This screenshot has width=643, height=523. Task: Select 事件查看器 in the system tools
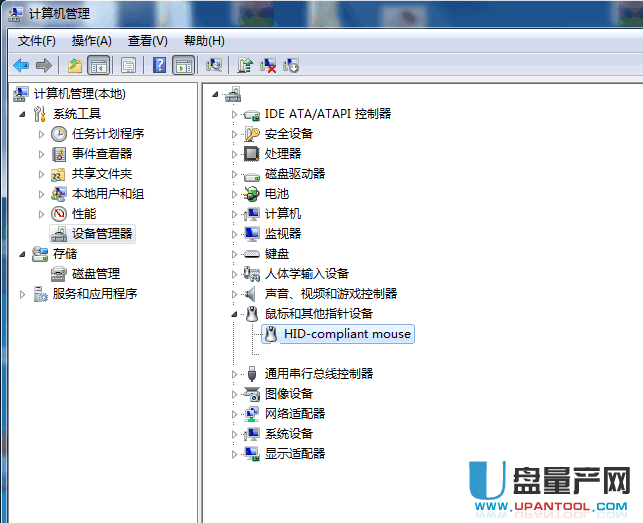pyautogui.click(x=101, y=154)
